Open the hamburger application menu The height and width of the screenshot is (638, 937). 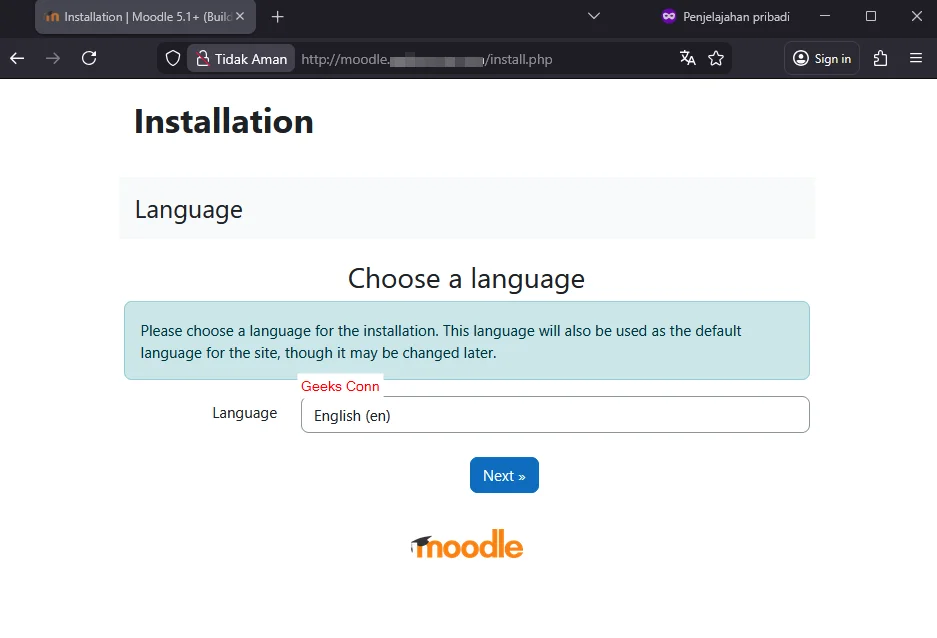coord(917,58)
